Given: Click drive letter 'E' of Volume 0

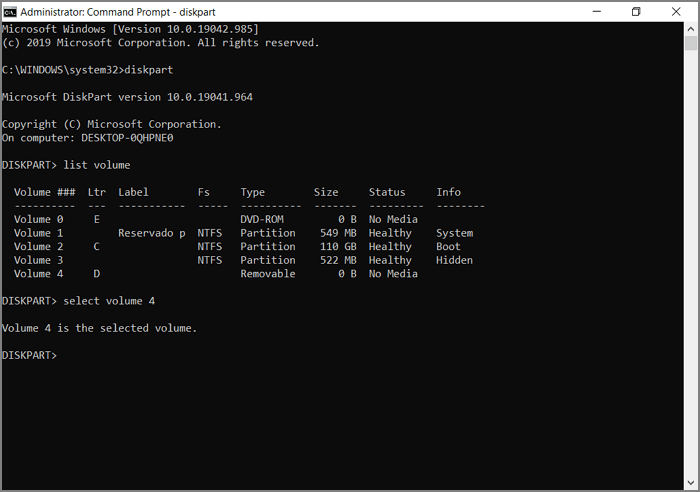Looking at the screenshot, I should (96, 219).
